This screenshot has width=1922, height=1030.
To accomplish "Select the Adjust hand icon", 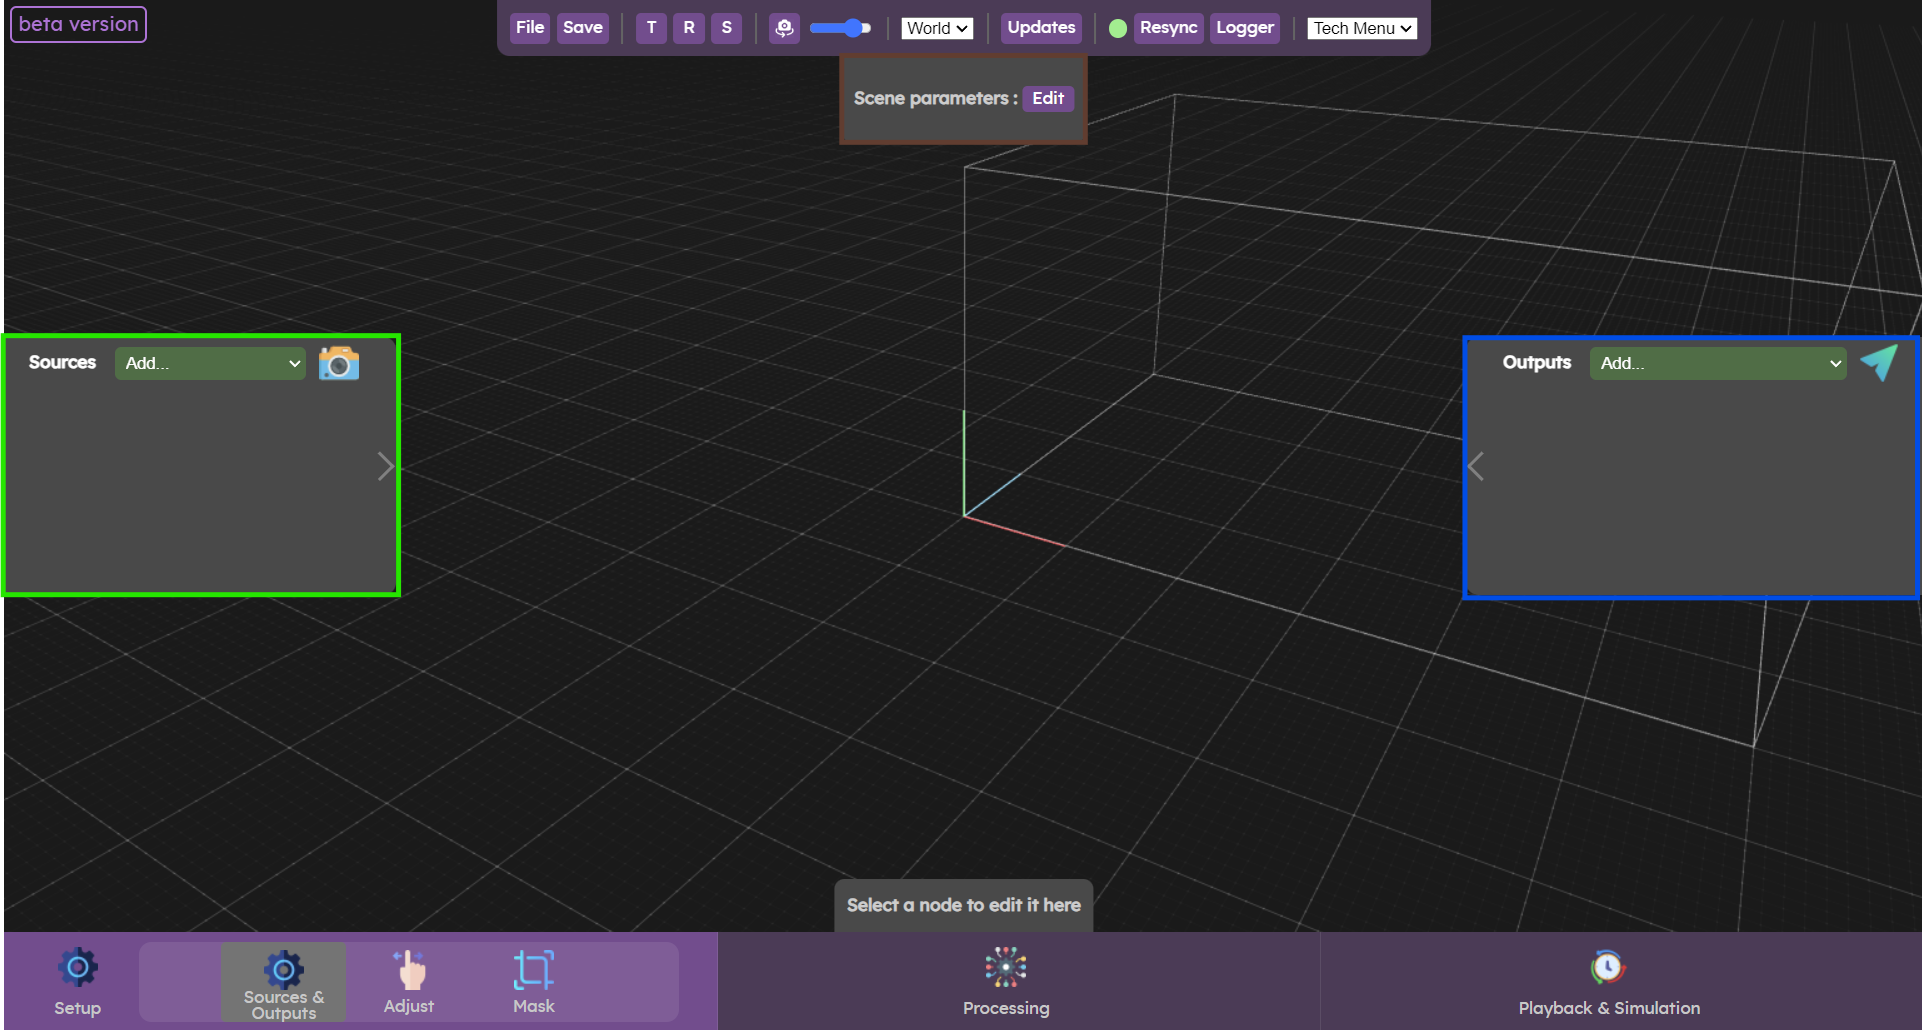I will (x=409, y=966).
